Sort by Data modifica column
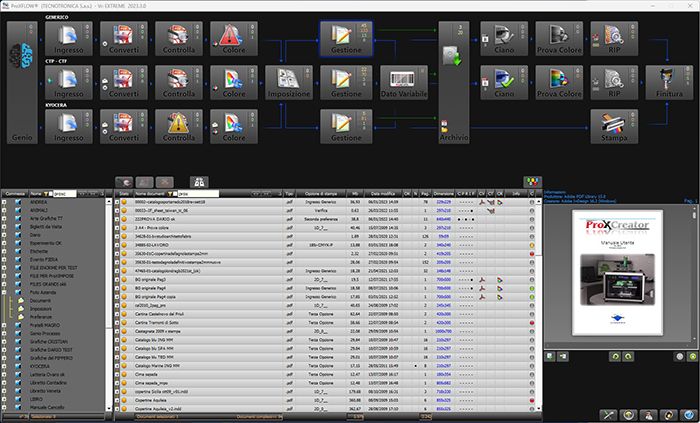 coord(383,194)
